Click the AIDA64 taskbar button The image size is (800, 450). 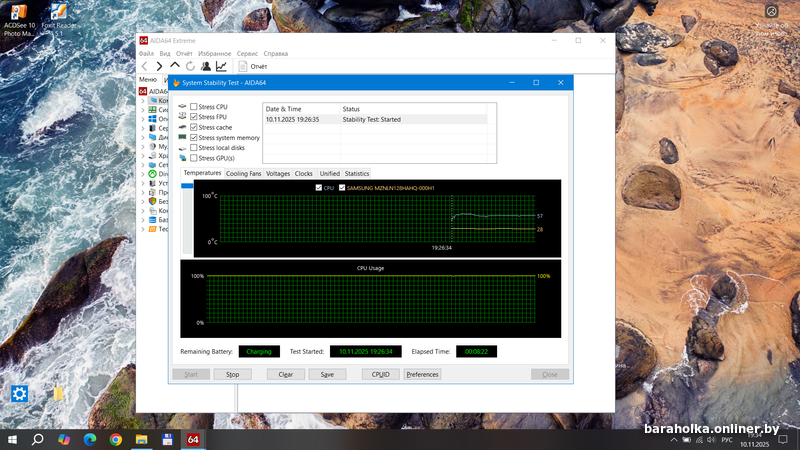coord(193,439)
